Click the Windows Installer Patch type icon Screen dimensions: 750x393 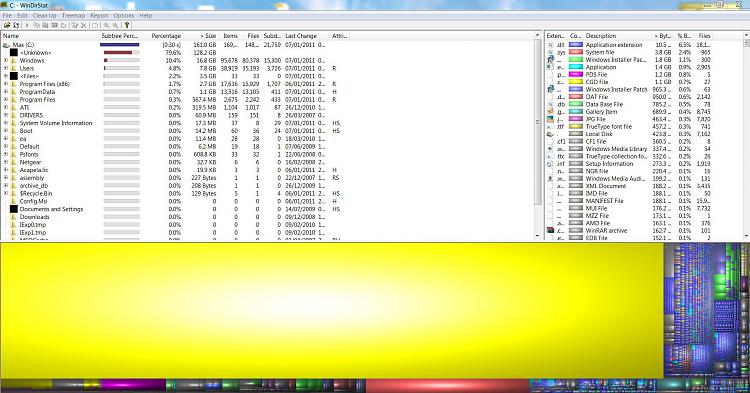(x=551, y=89)
